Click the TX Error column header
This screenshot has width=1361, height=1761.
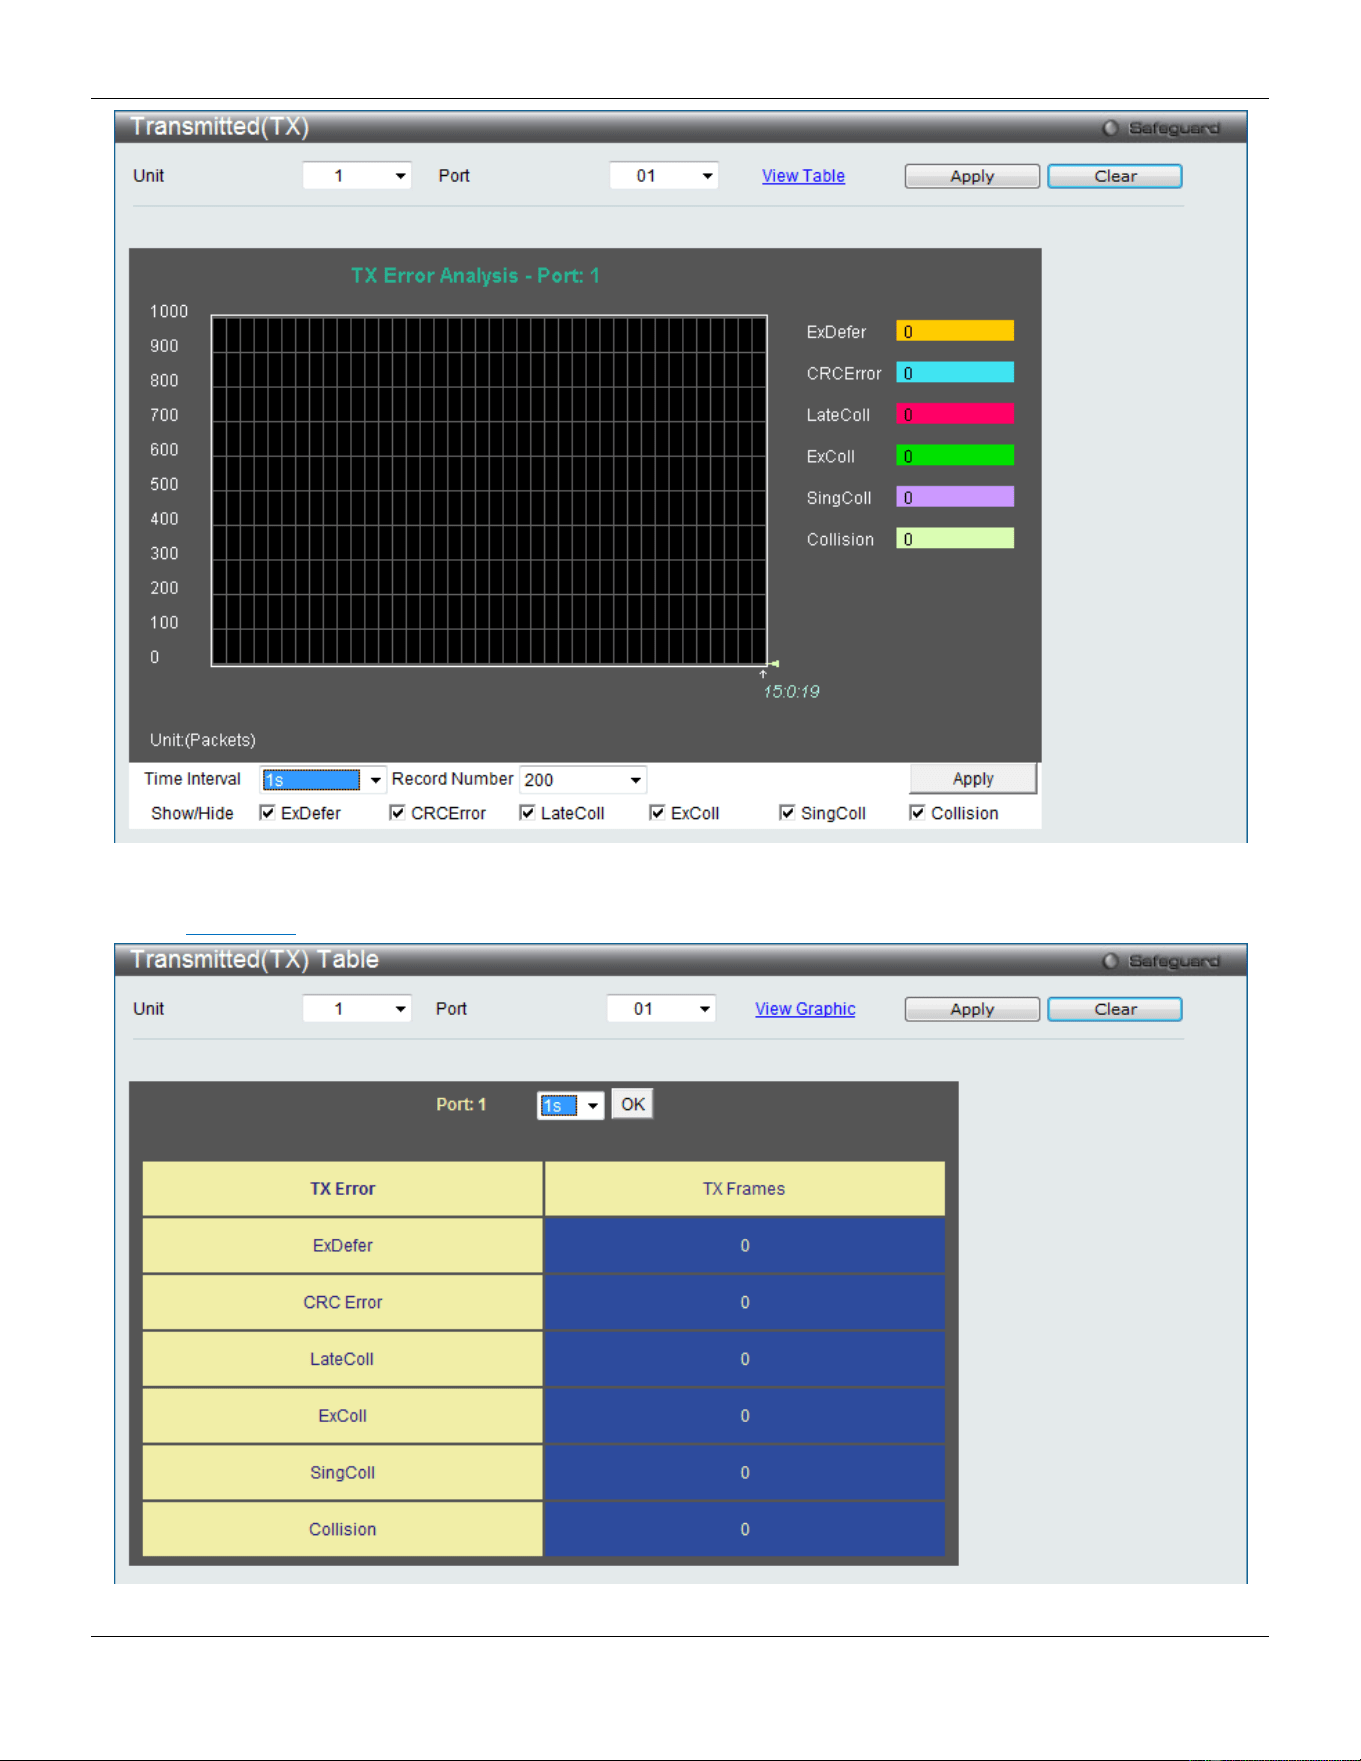coord(343,1189)
